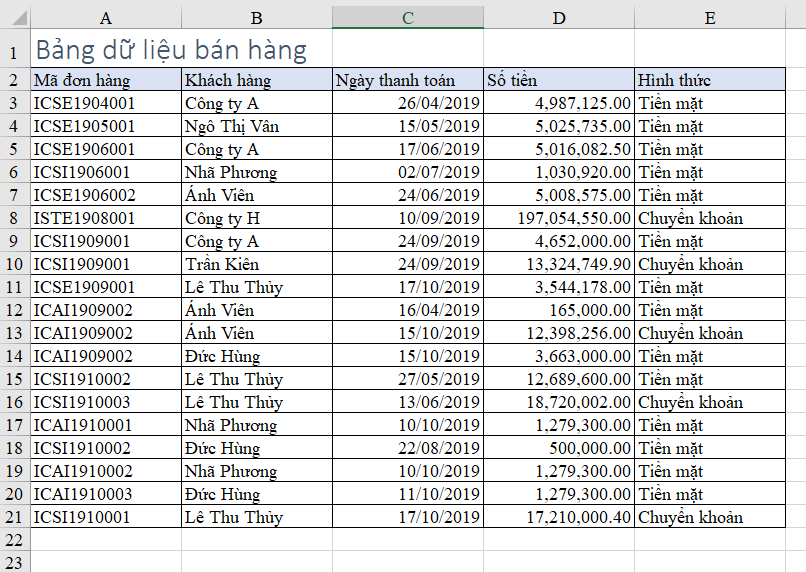Select cell with order ICSE1904001
Screen dimensions: 806x572
106,103
